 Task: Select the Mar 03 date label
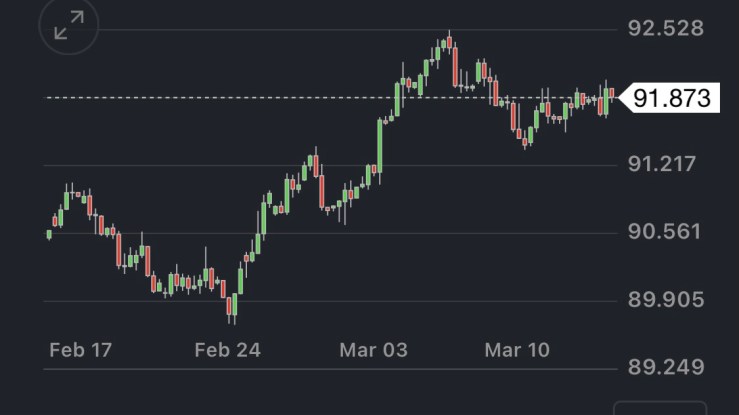(x=373, y=350)
